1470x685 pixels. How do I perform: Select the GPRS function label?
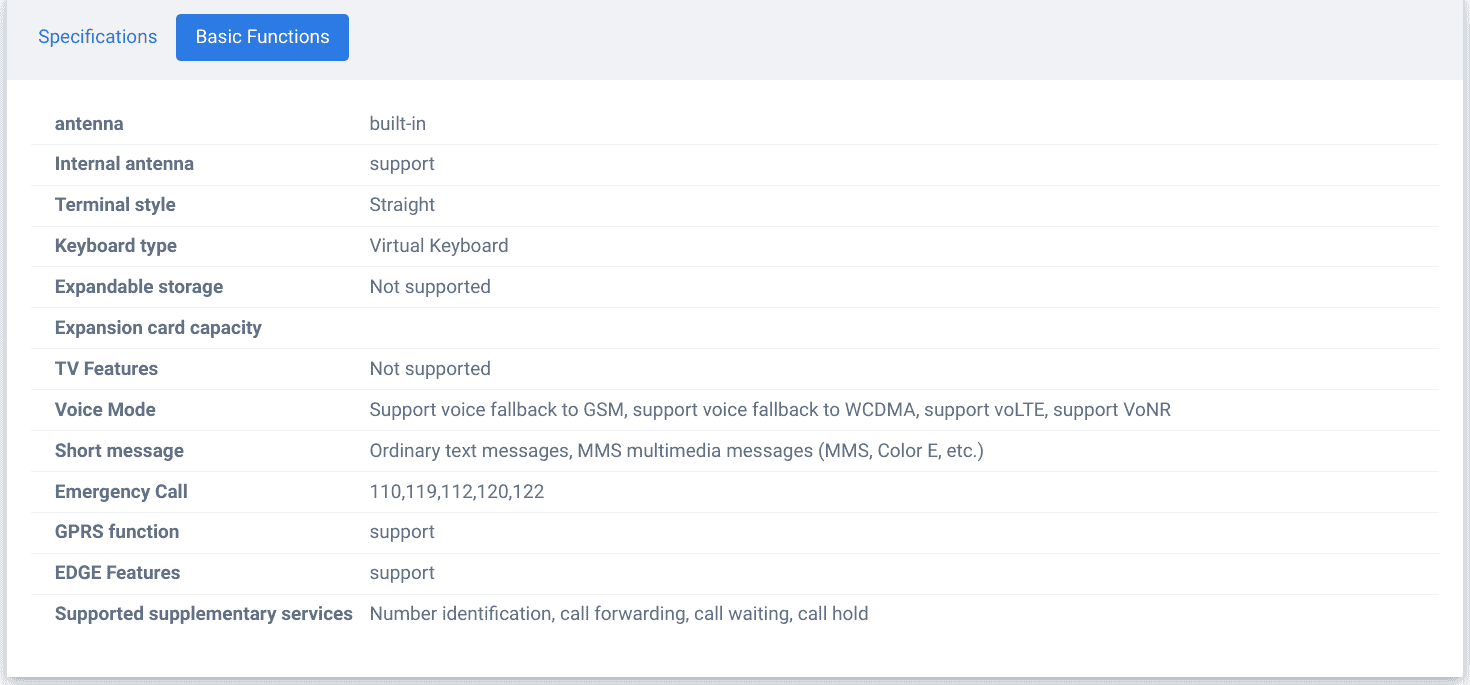click(x=117, y=532)
